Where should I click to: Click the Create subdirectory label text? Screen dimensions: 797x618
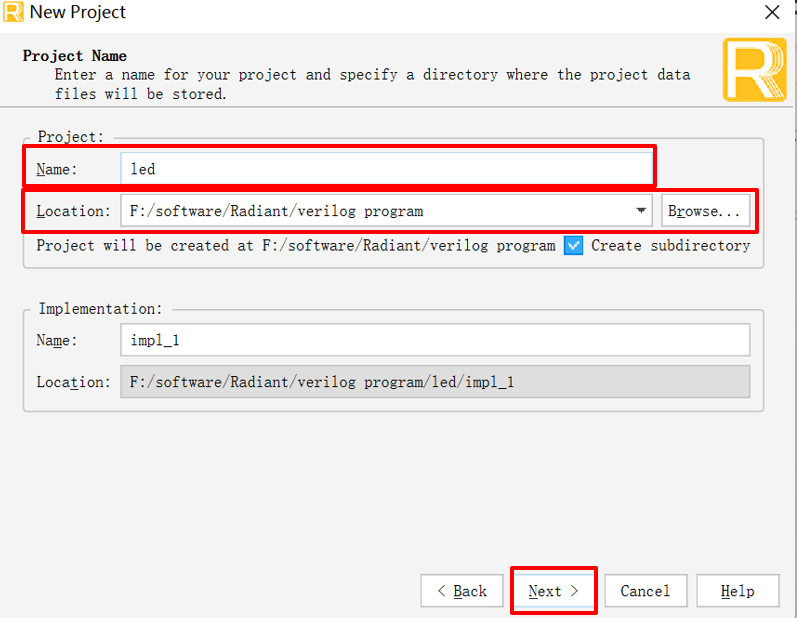click(x=670, y=246)
